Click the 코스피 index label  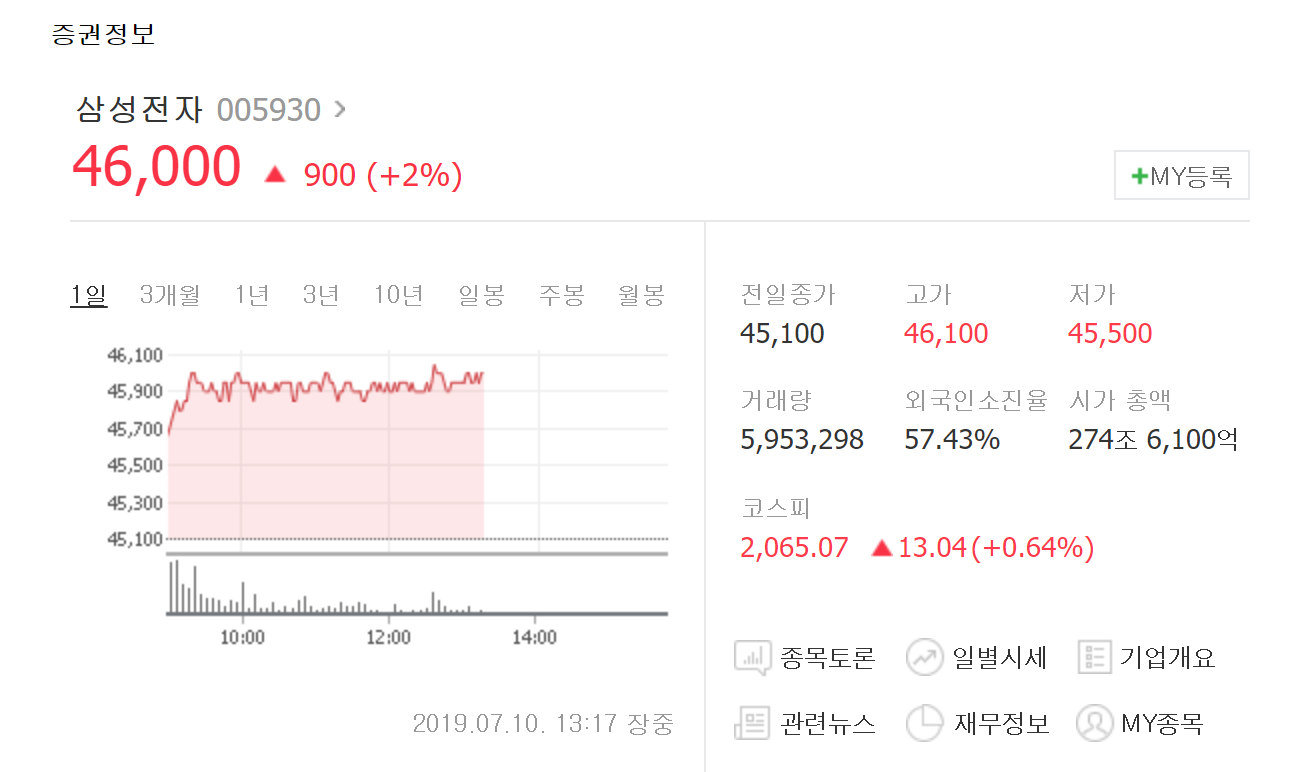775,508
